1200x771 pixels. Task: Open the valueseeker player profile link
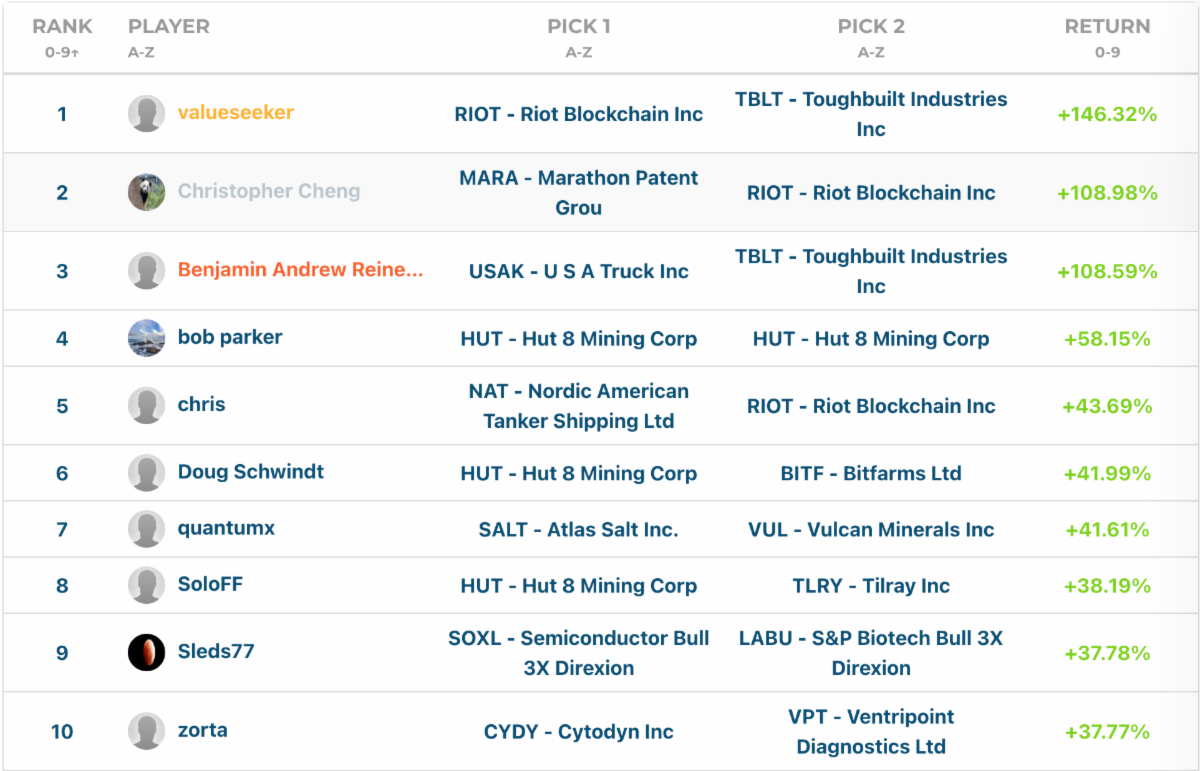click(236, 113)
